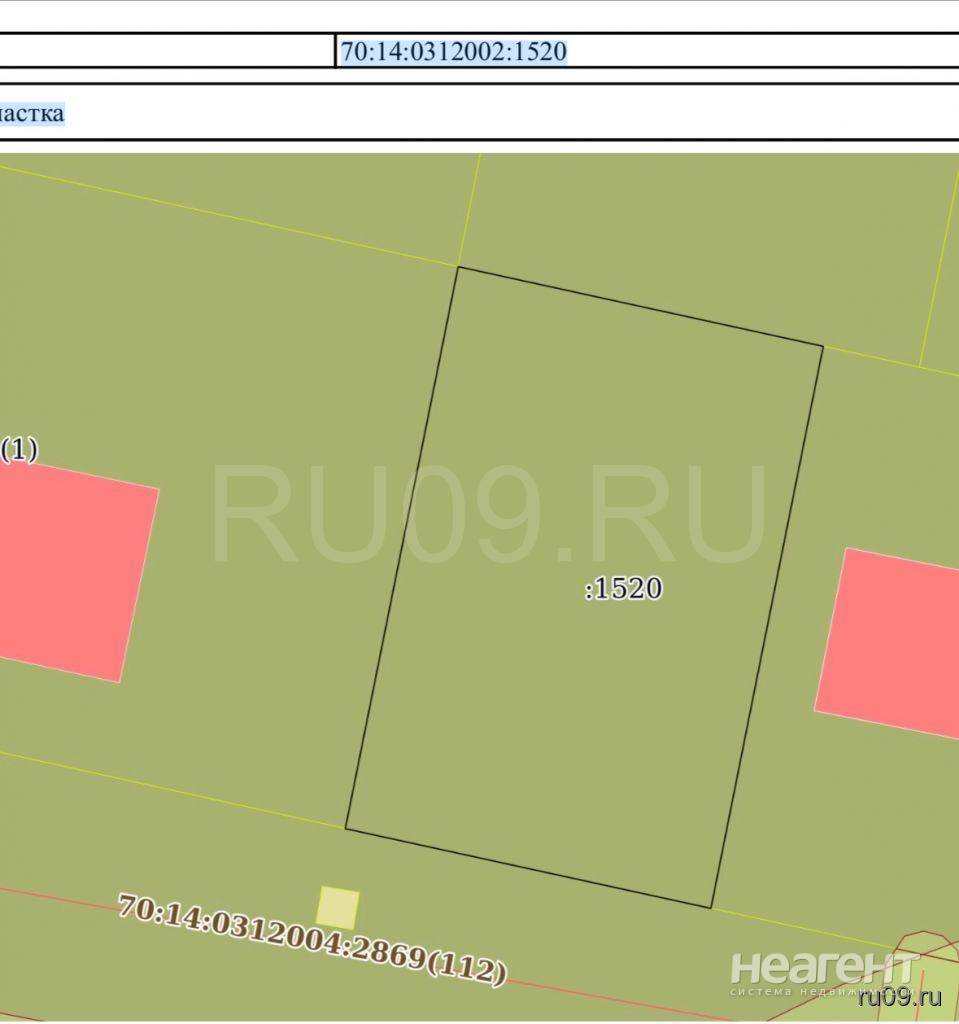Click the НЕАГЕНТ logo

822,970
